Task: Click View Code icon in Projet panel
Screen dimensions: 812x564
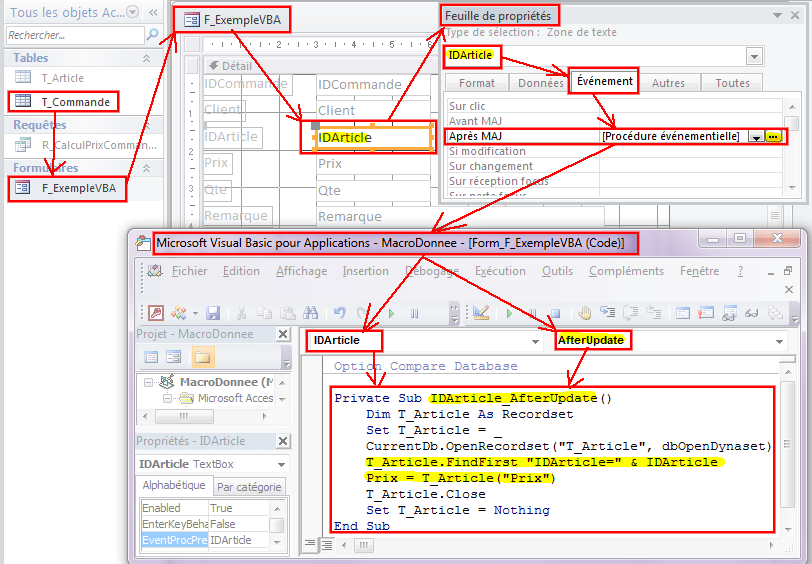Action: click(151, 357)
